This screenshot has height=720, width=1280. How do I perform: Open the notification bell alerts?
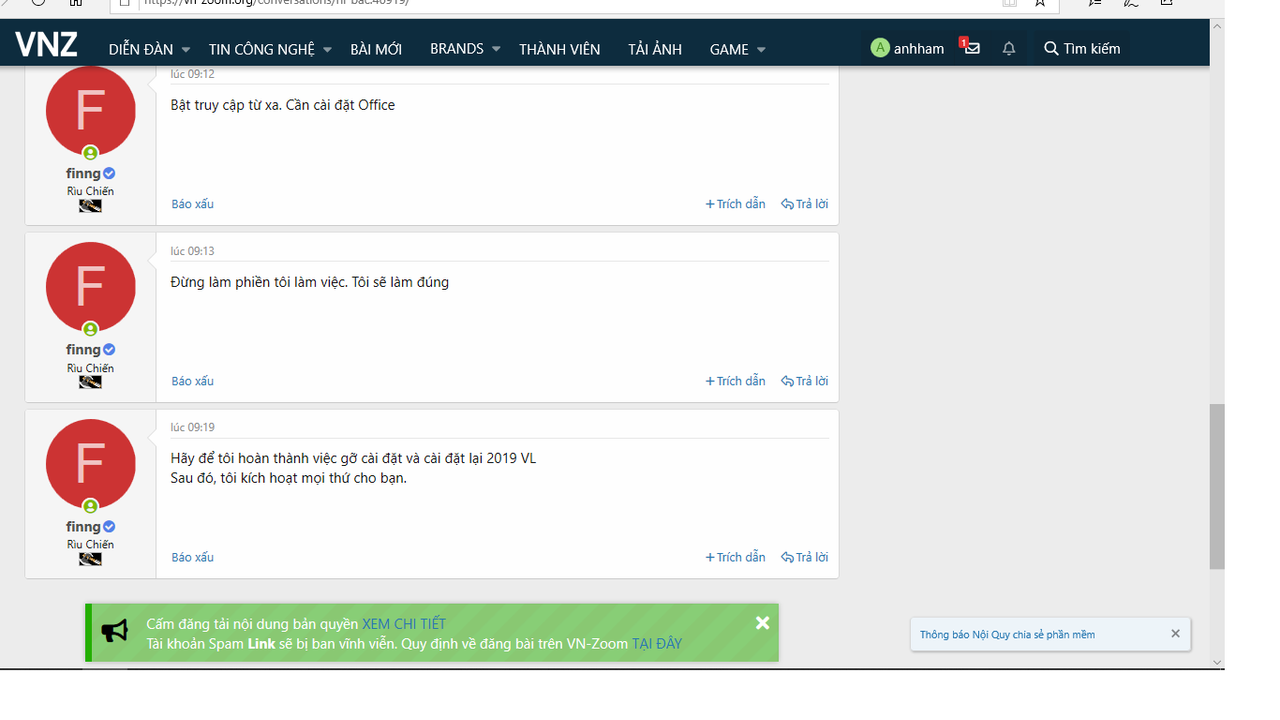1009,48
